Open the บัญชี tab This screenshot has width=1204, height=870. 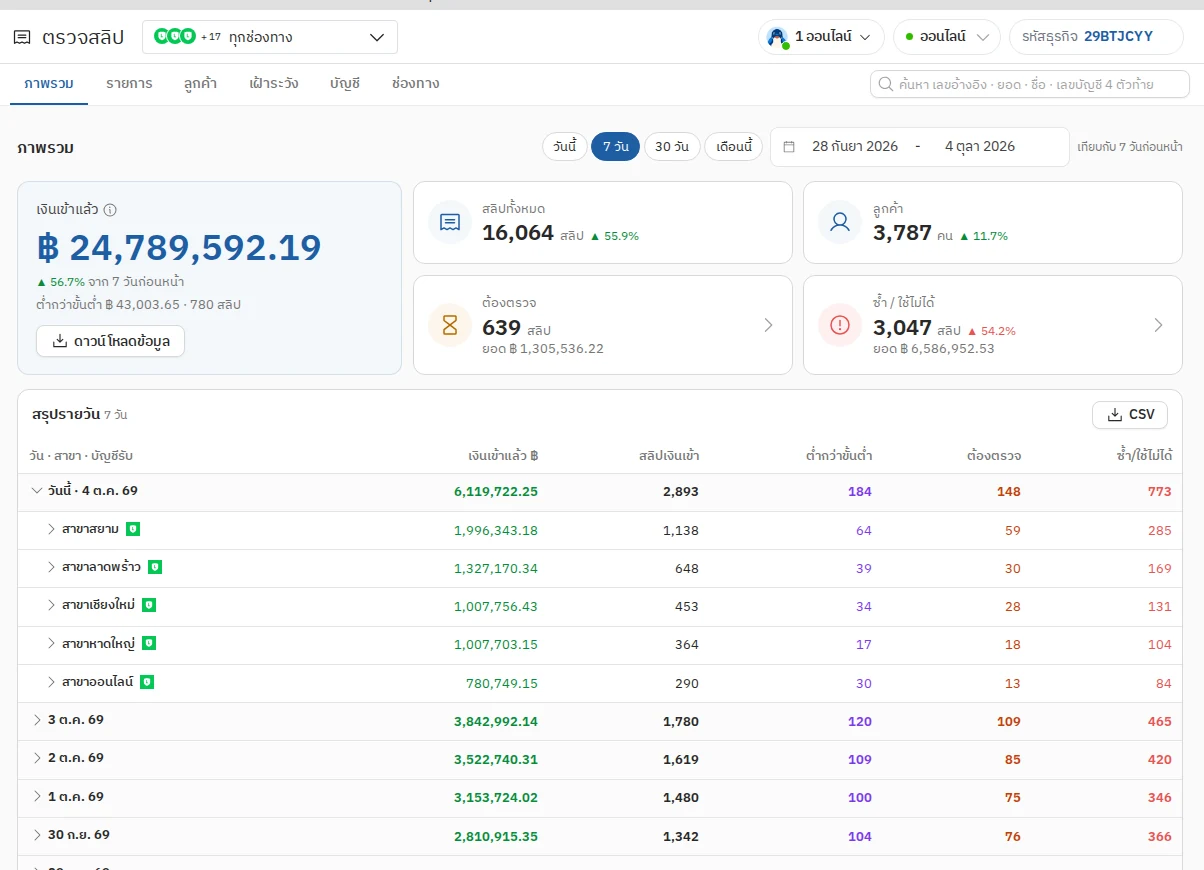point(345,84)
